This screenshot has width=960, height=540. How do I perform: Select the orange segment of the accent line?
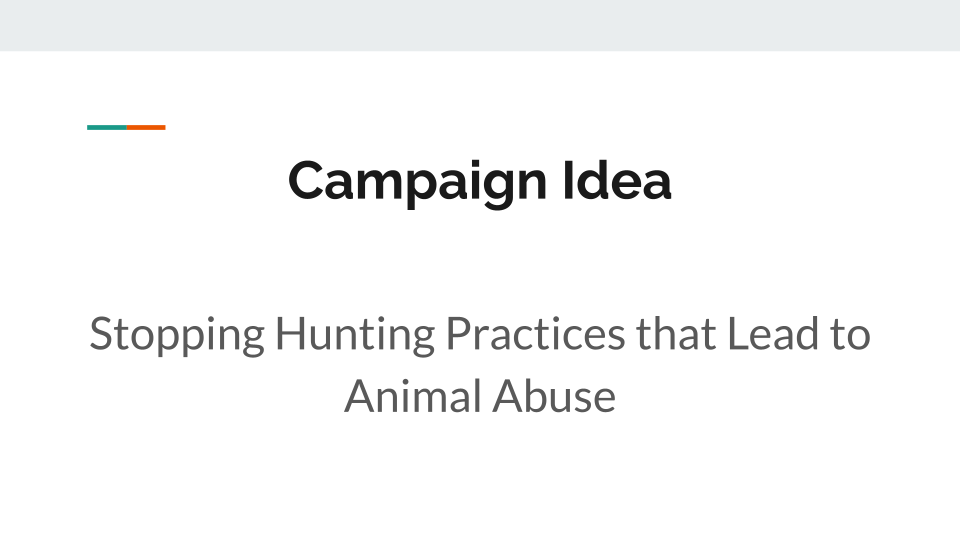coord(146,127)
